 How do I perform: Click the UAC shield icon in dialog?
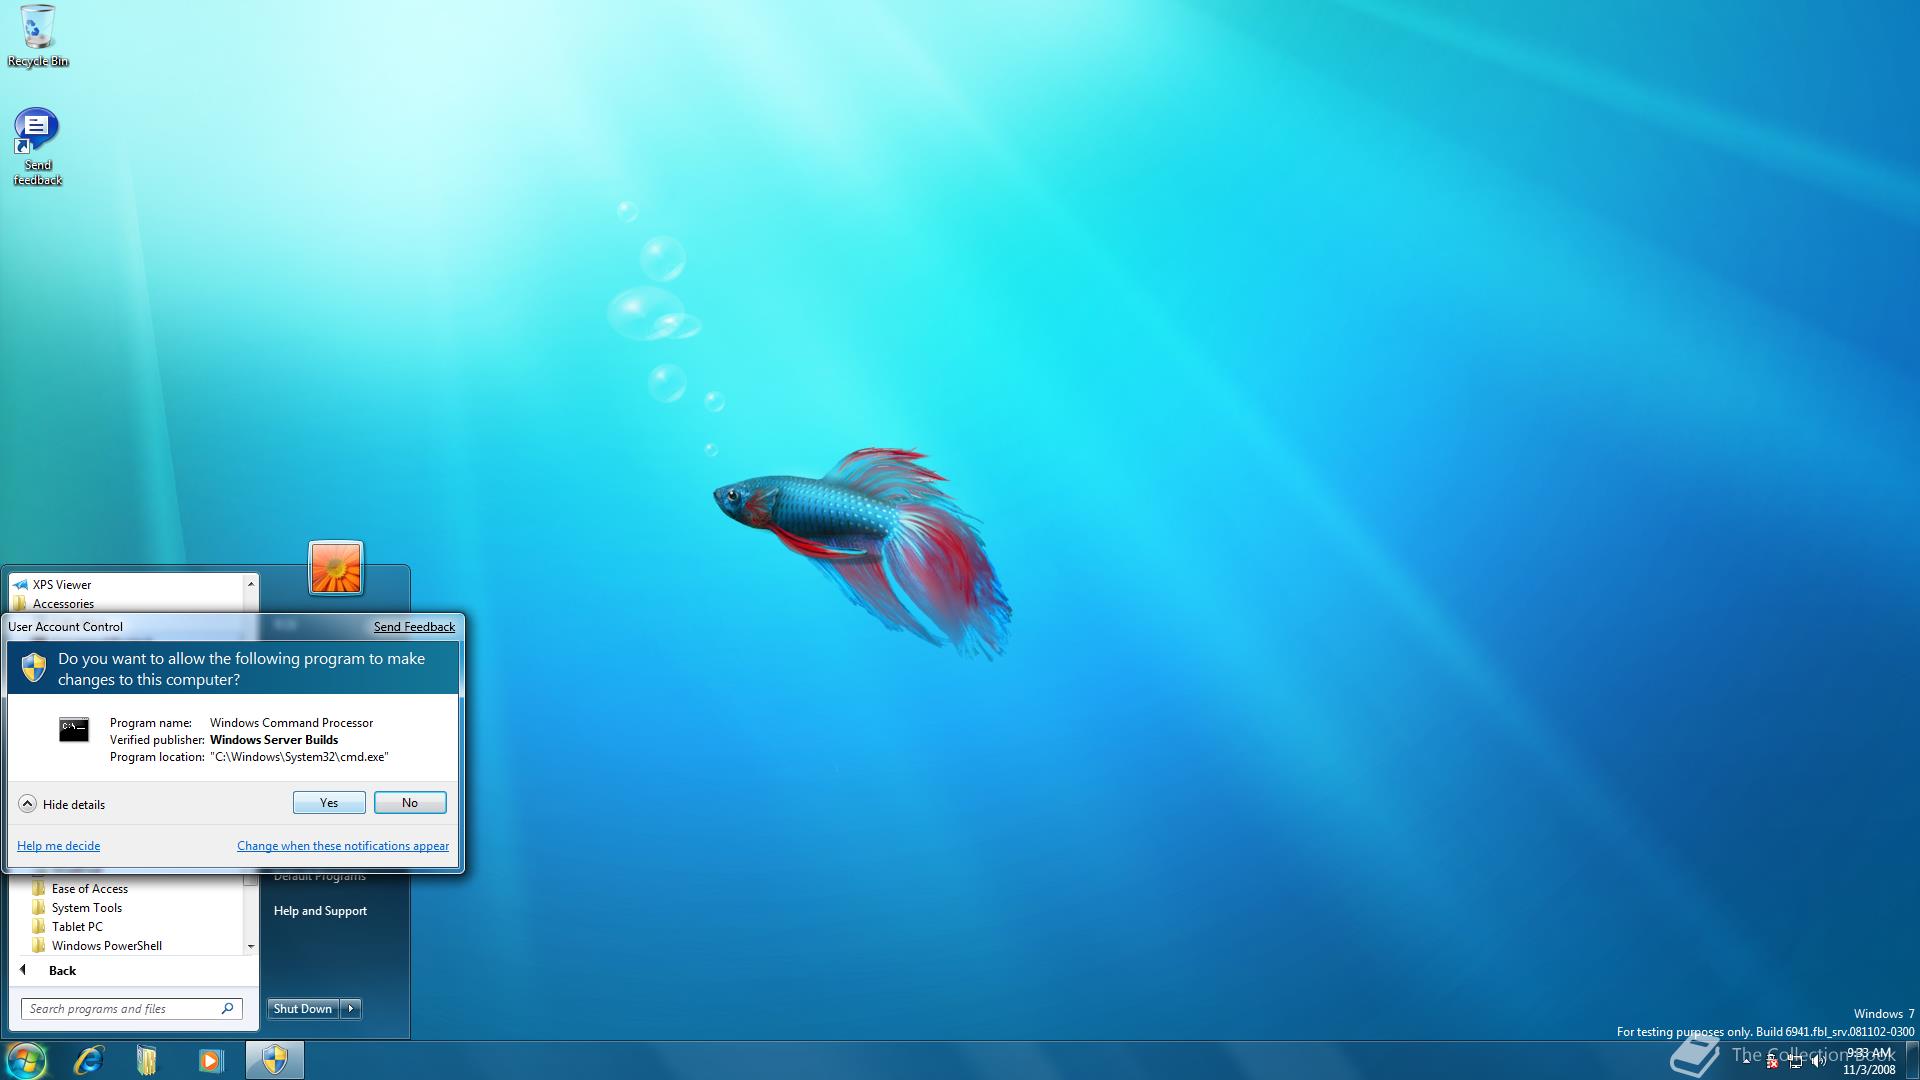[x=34, y=668]
